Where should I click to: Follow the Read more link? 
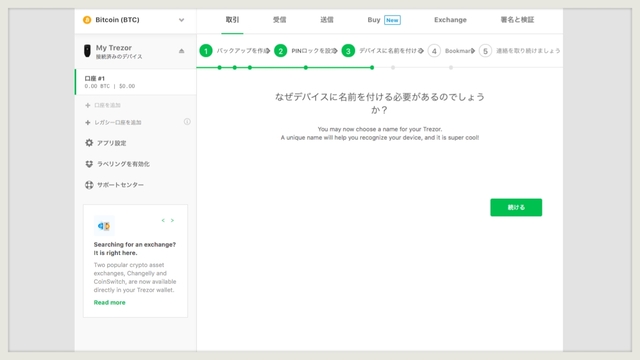109,302
